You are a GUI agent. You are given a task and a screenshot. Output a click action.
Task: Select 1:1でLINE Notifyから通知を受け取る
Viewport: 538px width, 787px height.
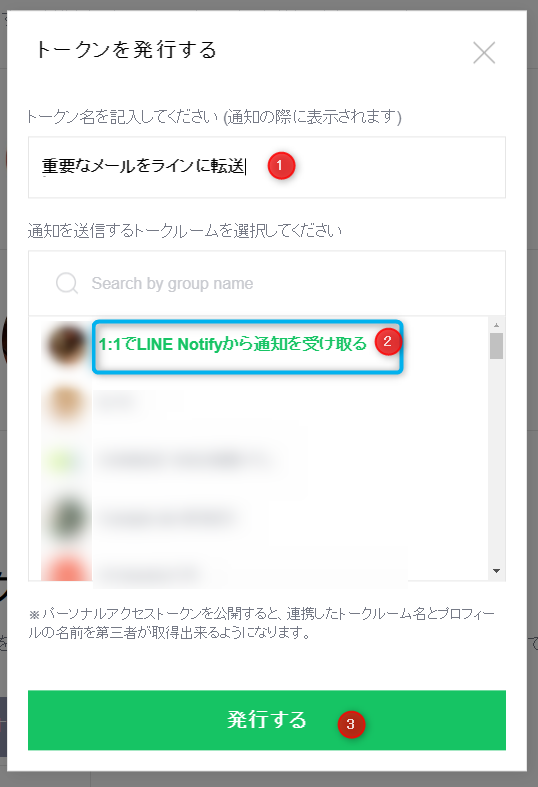(232, 344)
